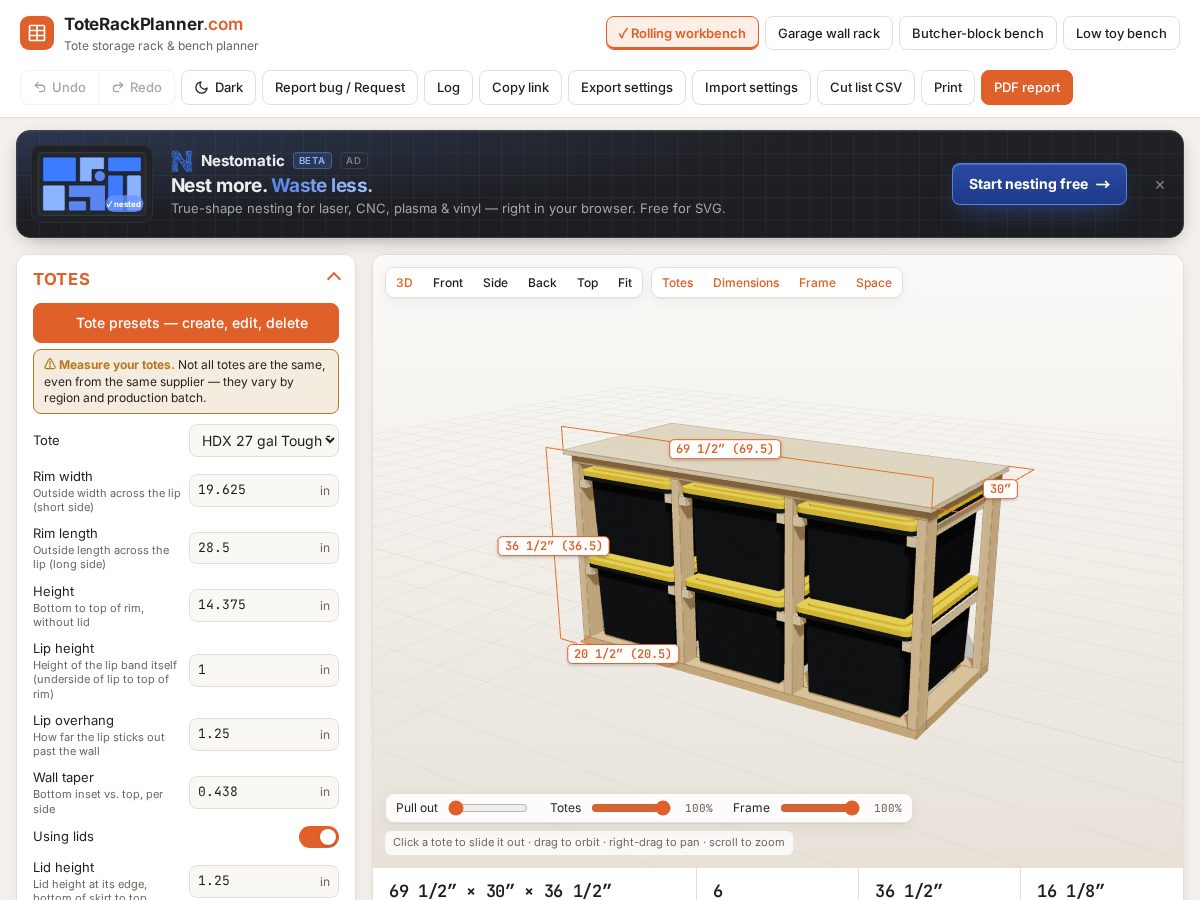Download the Cut list CSV
Viewport: 1200px width, 900px height.
pos(866,87)
